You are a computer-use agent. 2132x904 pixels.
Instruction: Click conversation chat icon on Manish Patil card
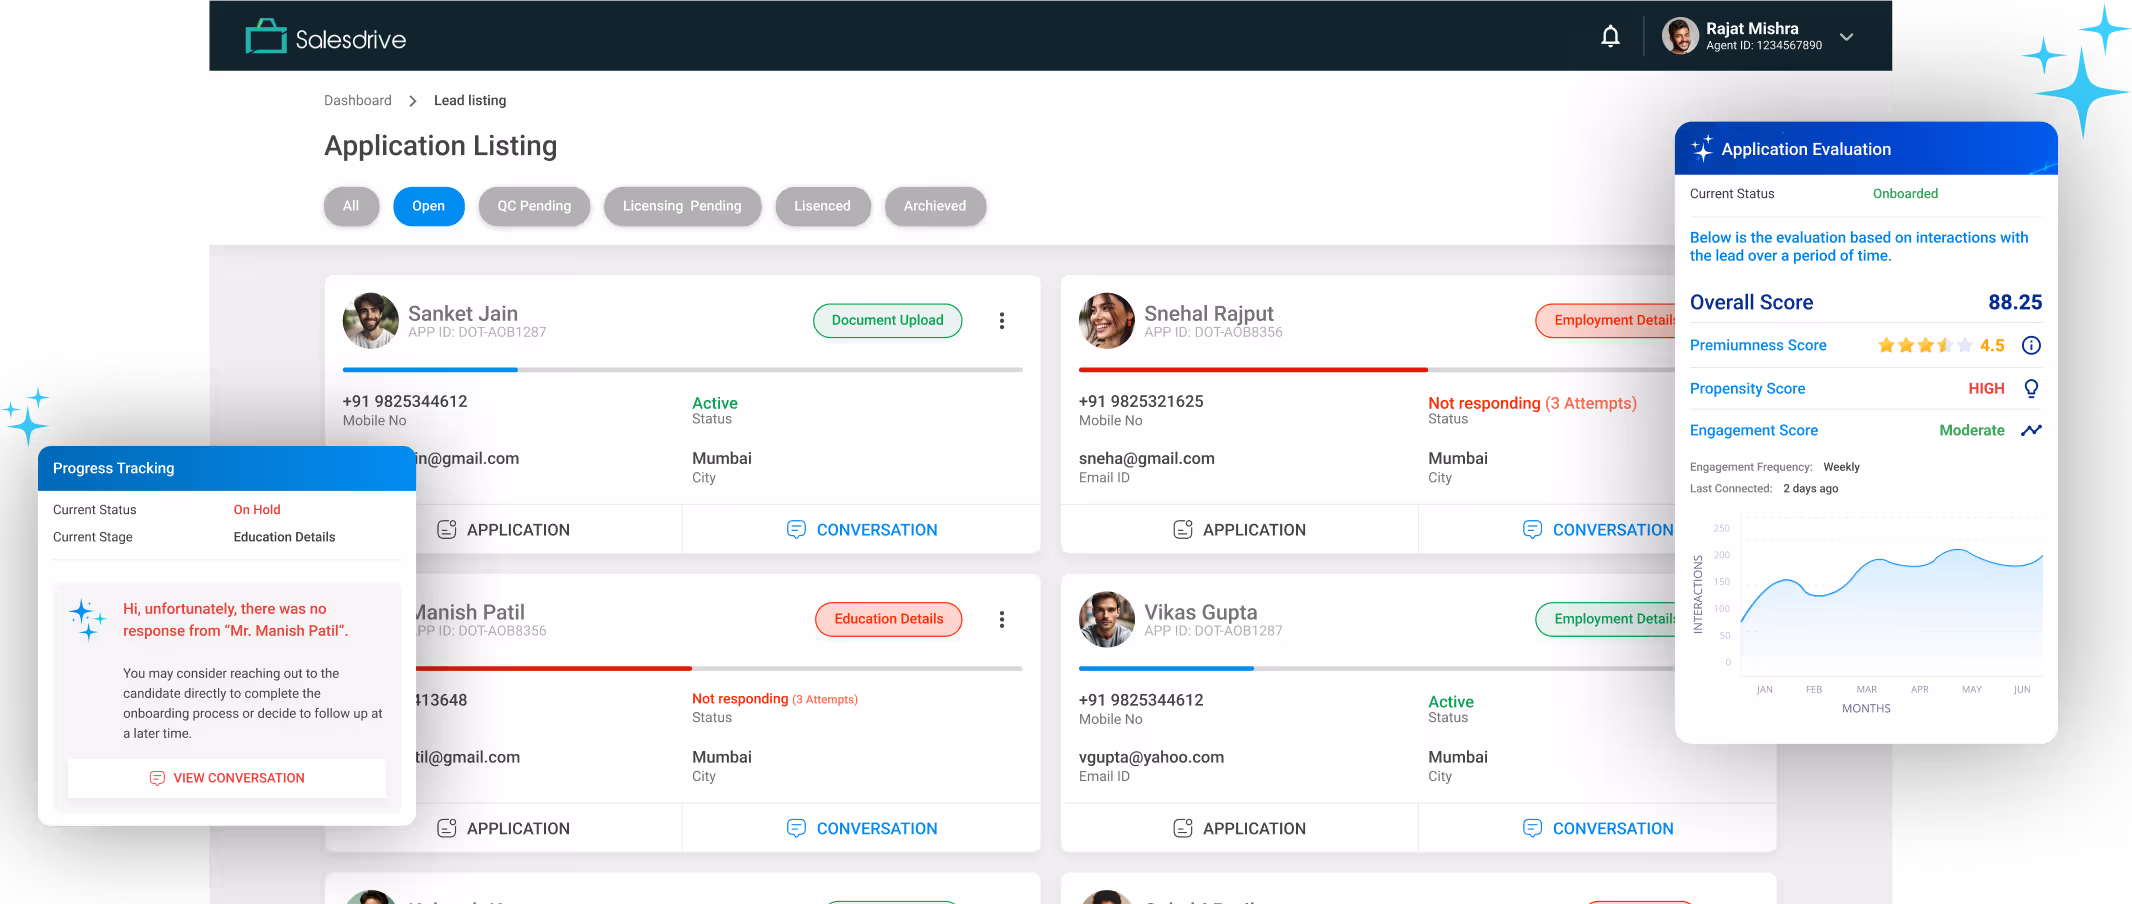pyautogui.click(x=796, y=828)
